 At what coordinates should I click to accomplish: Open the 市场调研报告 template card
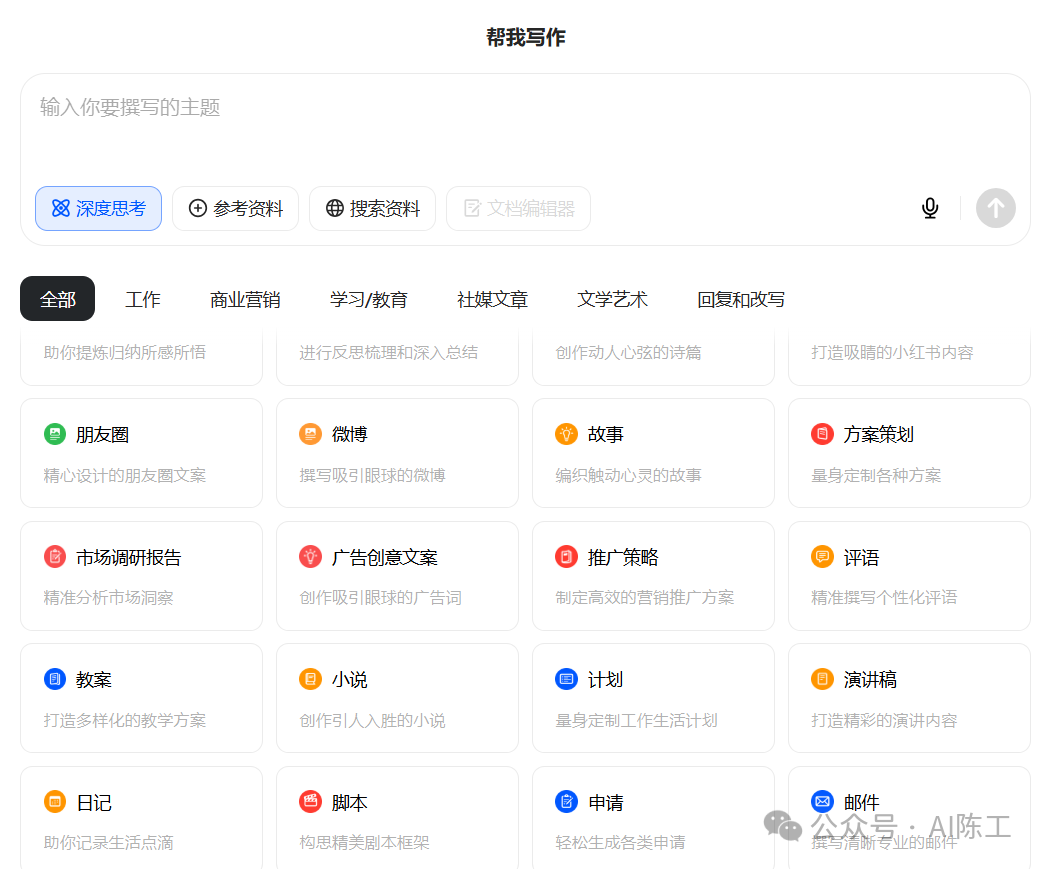(141, 575)
